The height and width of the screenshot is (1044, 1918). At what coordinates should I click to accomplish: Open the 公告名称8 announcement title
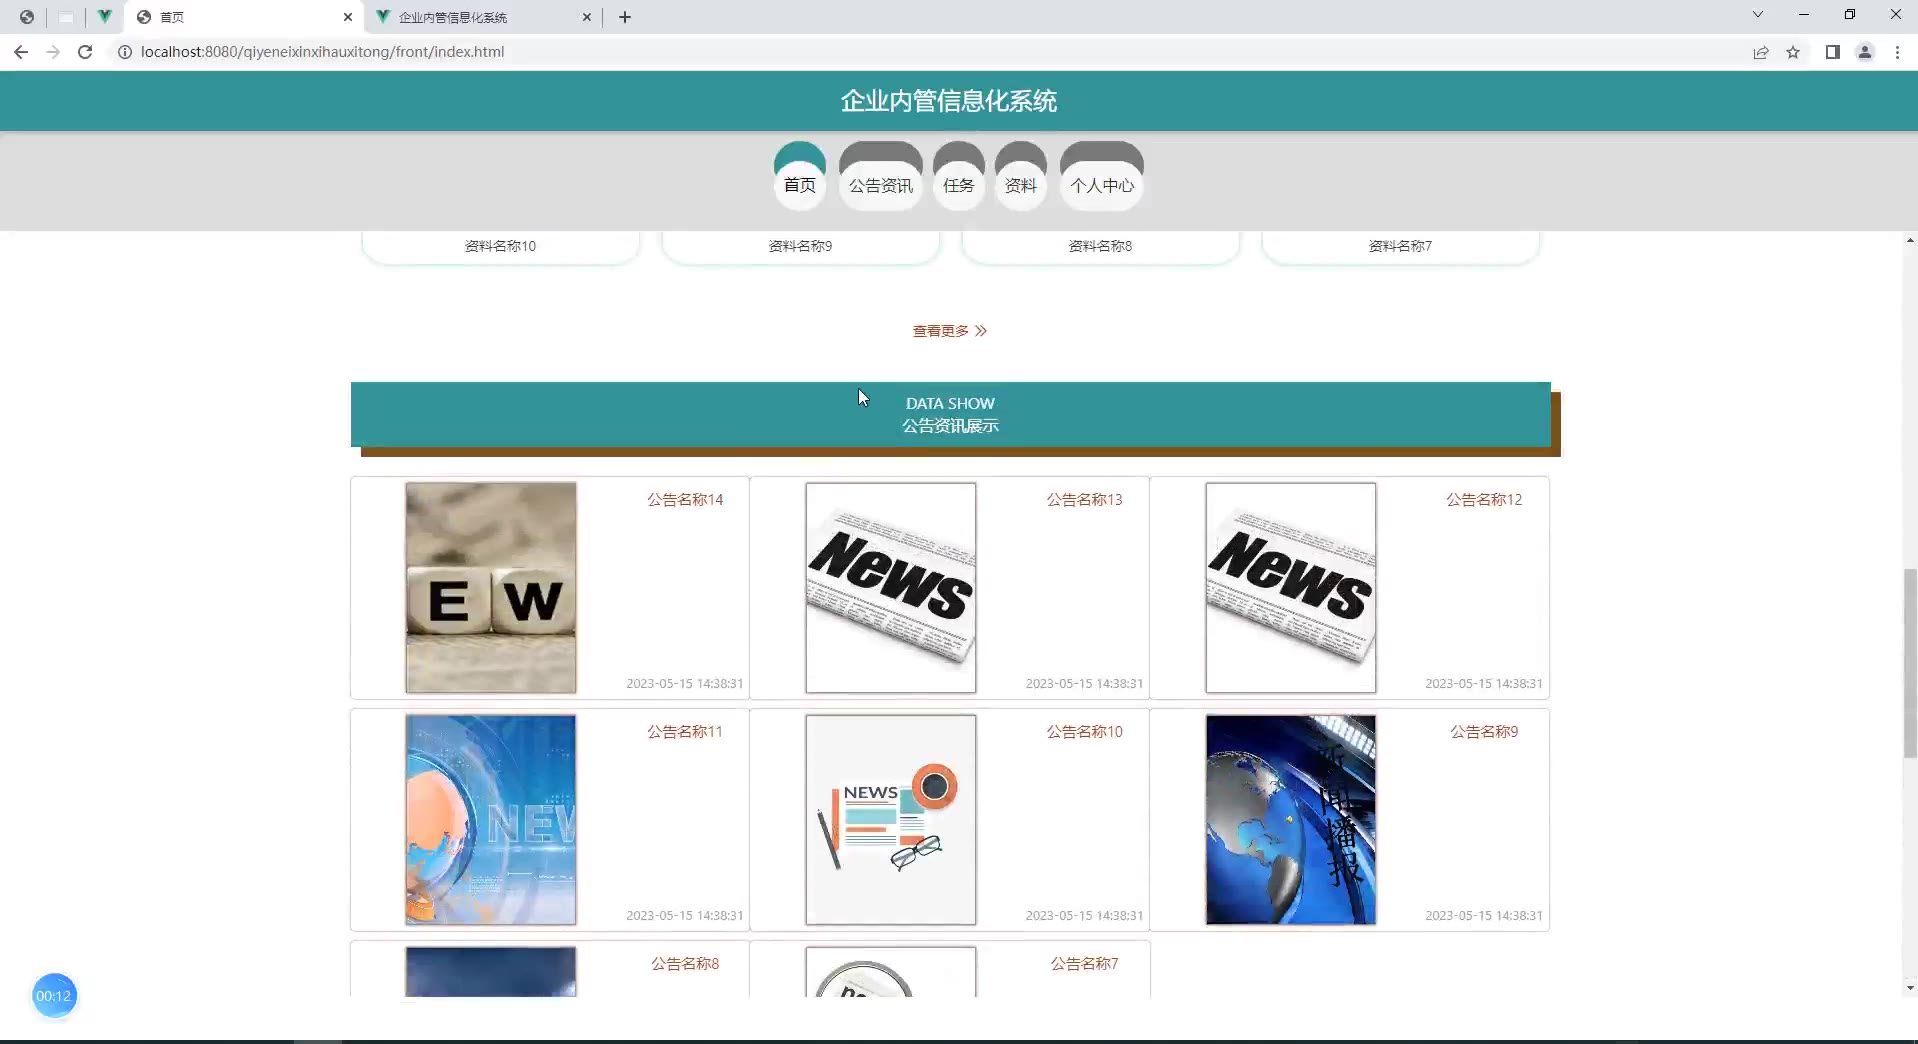click(685, 964)
